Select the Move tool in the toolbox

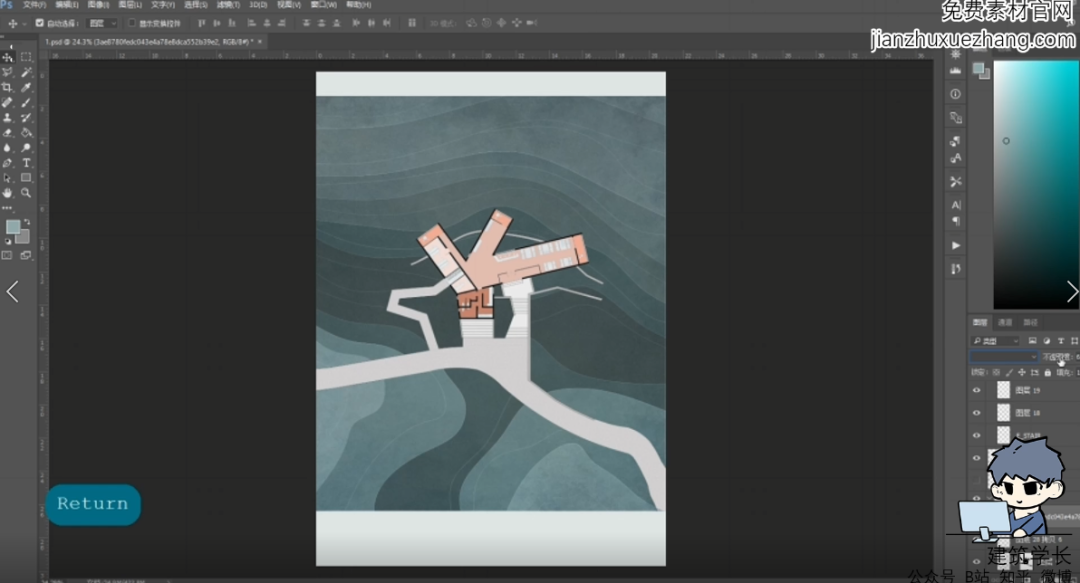click(x=8, y=57)
